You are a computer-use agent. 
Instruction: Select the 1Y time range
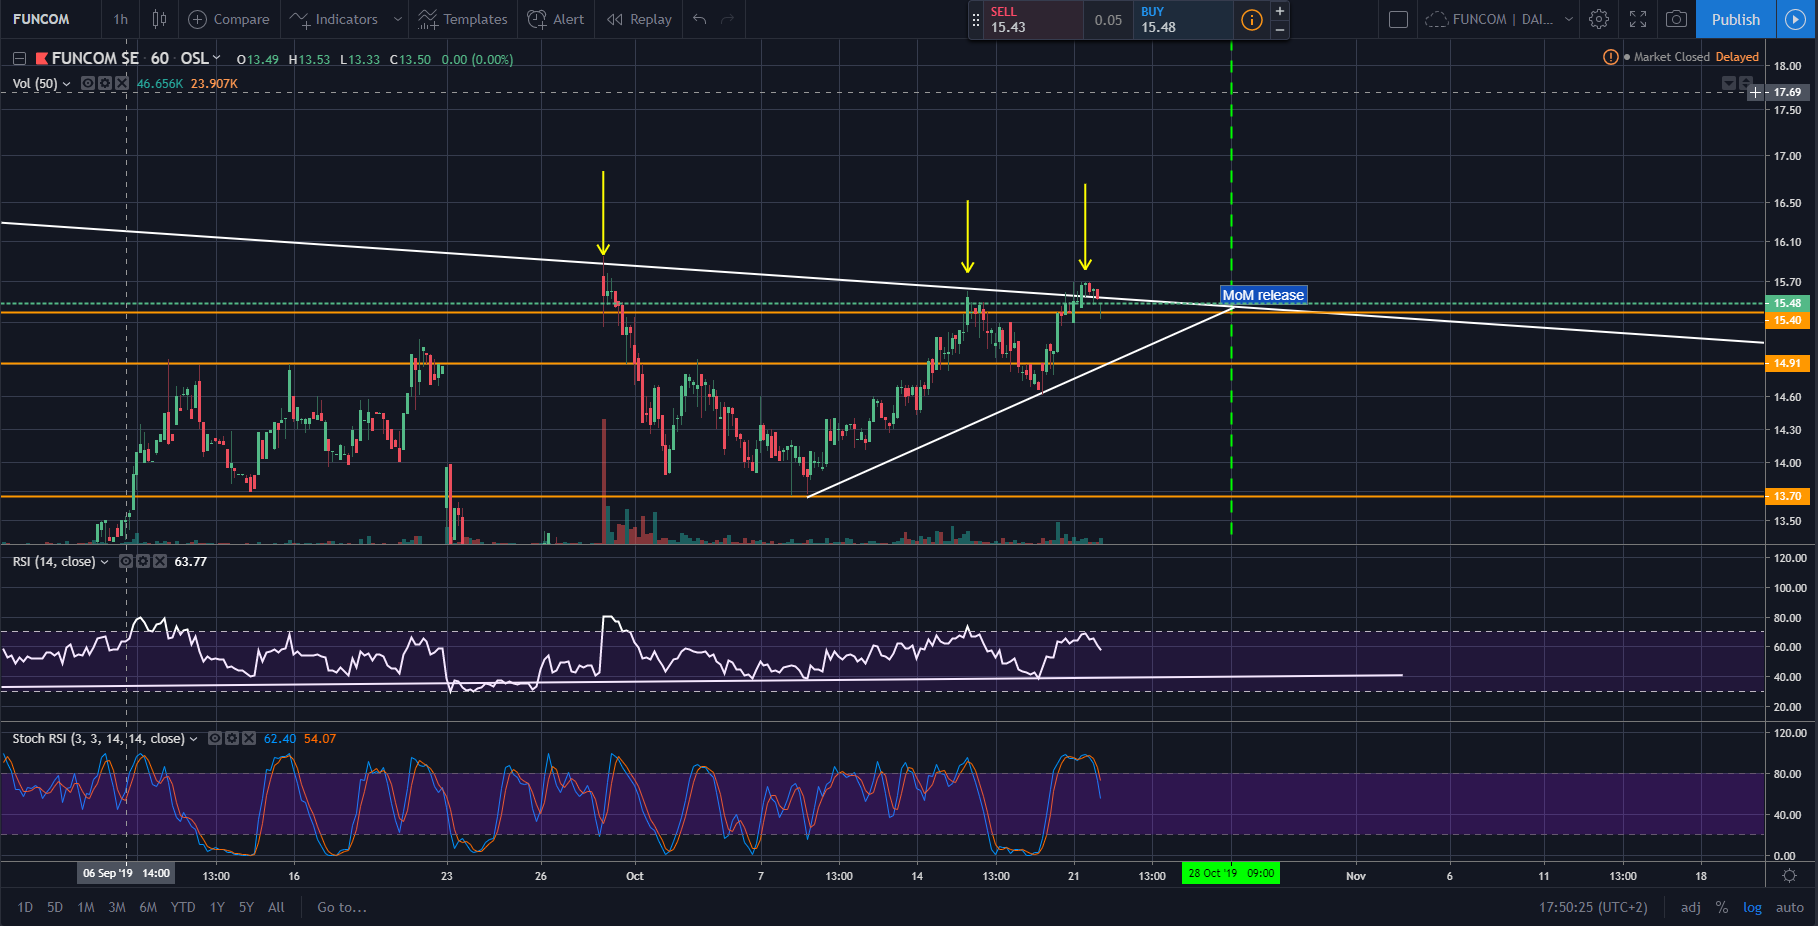coord(217,907)
